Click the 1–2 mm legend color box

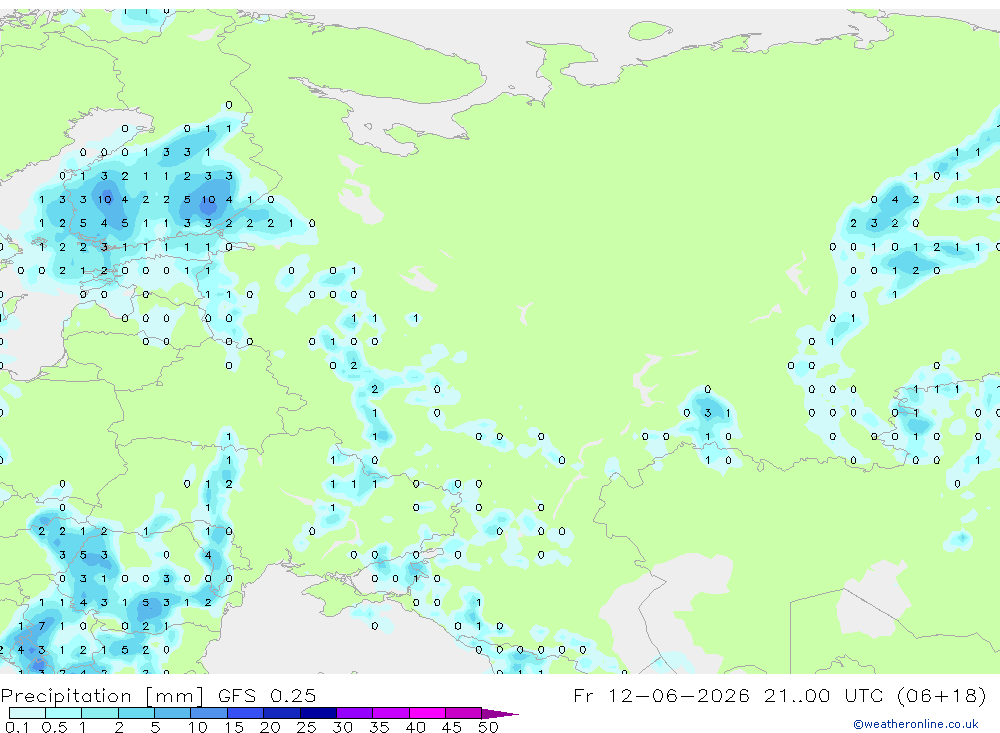pos(100,713)
